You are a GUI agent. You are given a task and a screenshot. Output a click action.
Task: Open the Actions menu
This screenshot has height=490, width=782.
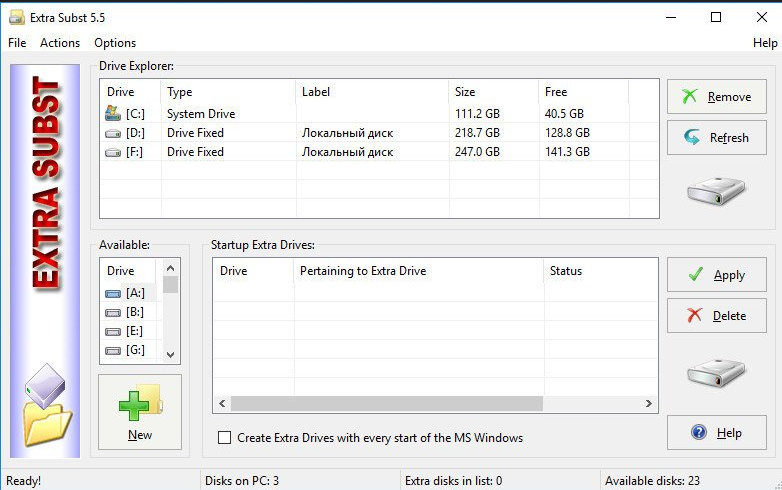pos(60,43)
